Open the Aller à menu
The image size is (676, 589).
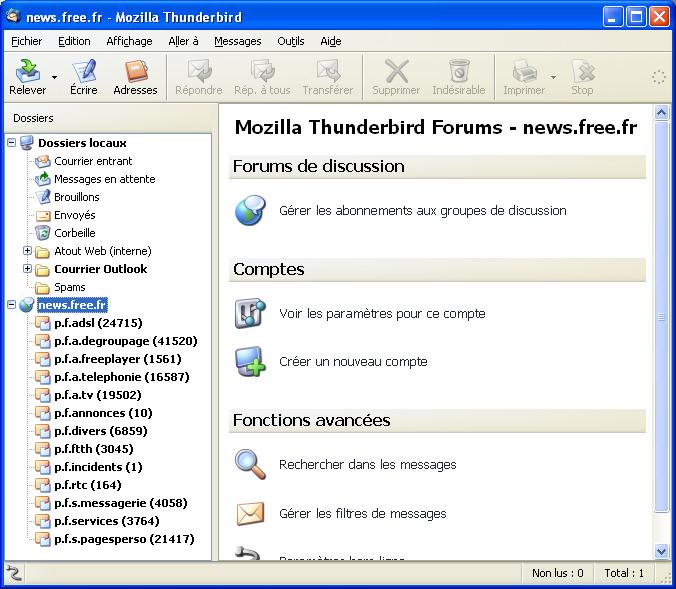(183, 41)
